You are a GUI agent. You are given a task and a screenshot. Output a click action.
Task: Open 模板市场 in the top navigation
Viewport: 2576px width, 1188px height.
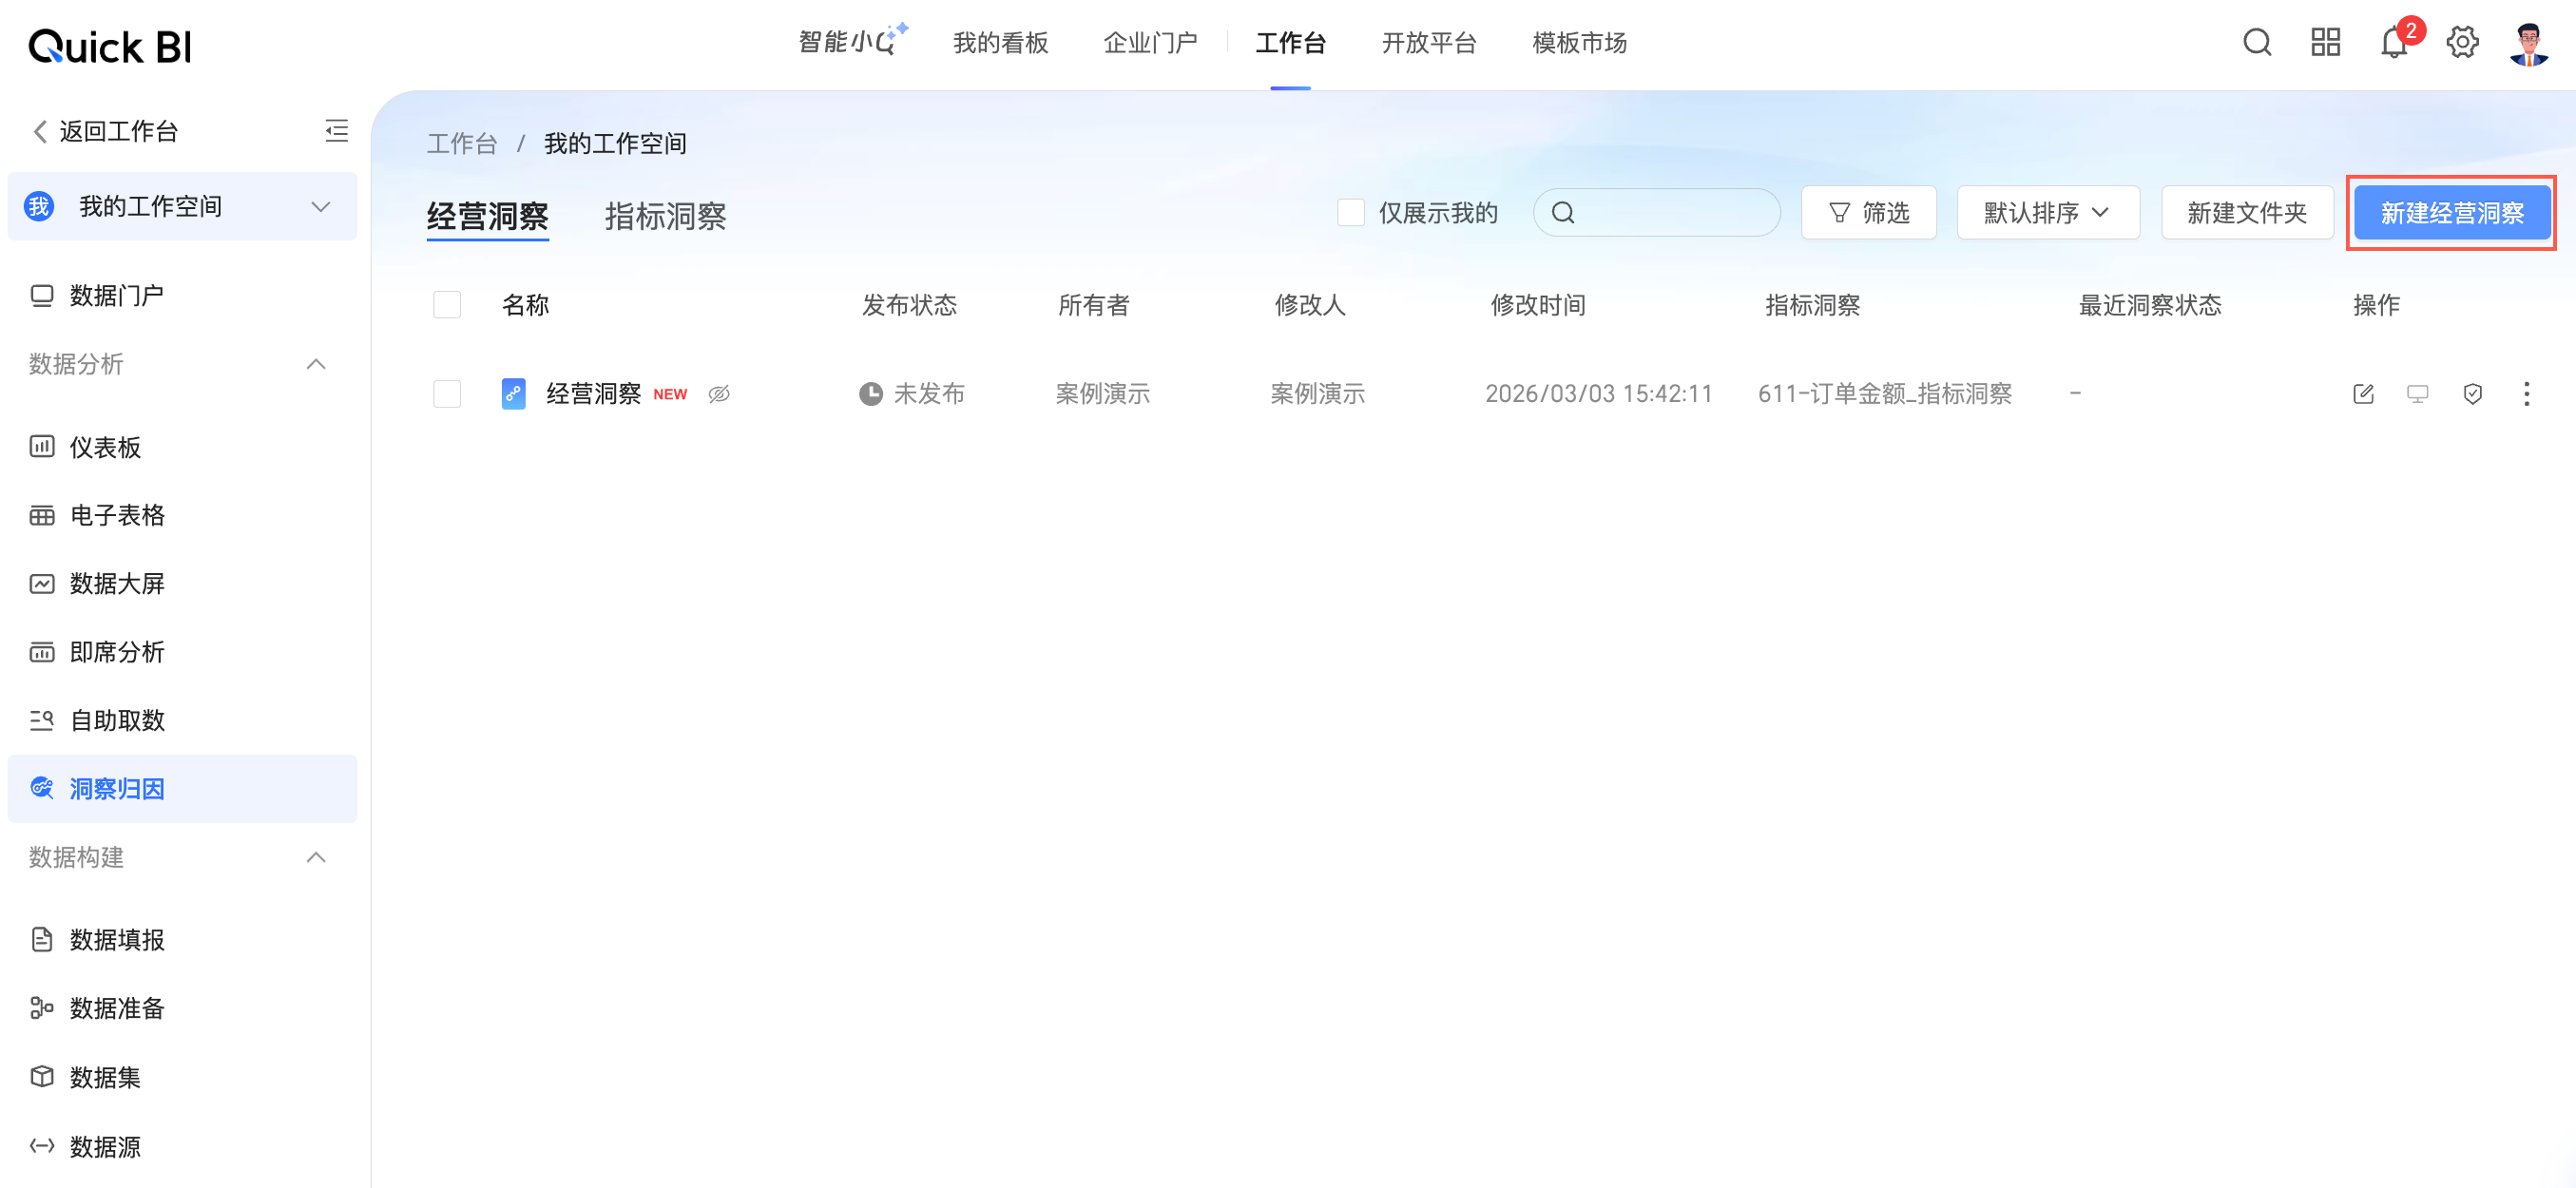[x=1579, y=43]
